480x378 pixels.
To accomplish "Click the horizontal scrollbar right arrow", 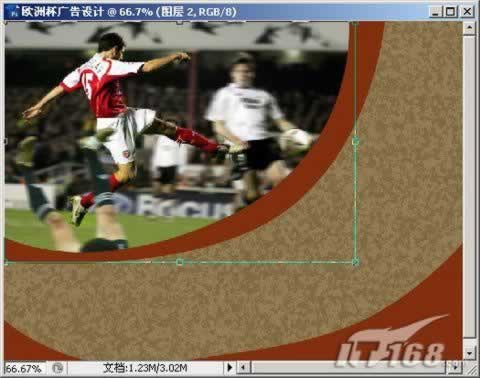I will click(x=455, y=368).
